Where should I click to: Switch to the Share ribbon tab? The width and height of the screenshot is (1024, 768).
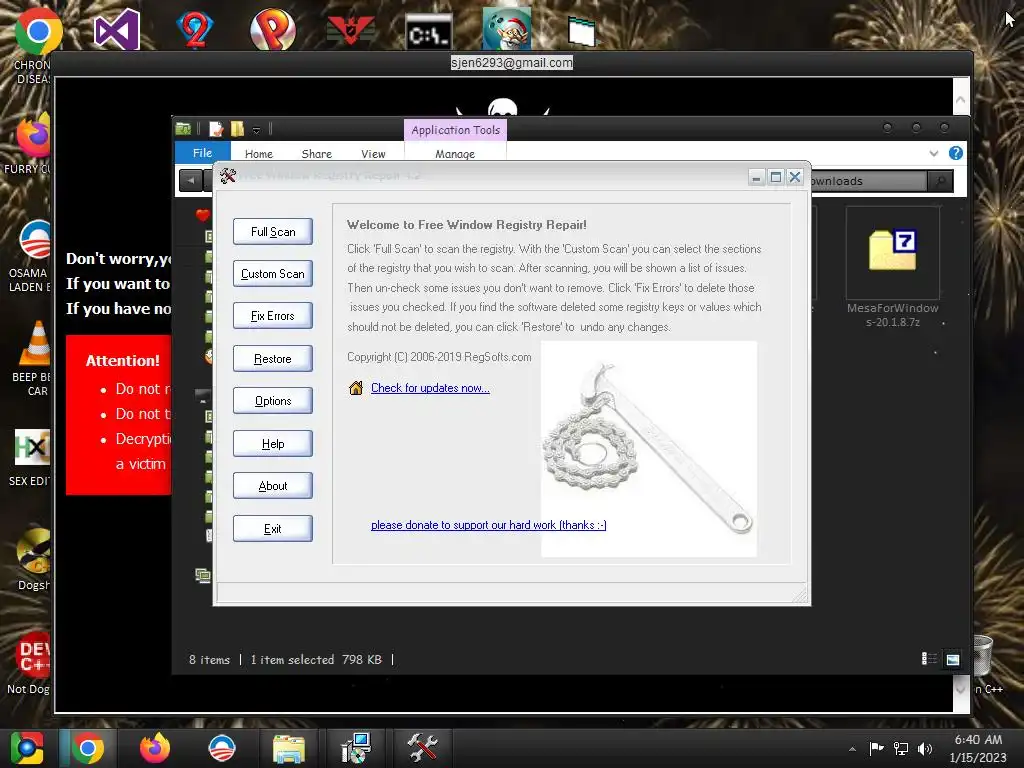pyautogui.click(x=317, y=154)
